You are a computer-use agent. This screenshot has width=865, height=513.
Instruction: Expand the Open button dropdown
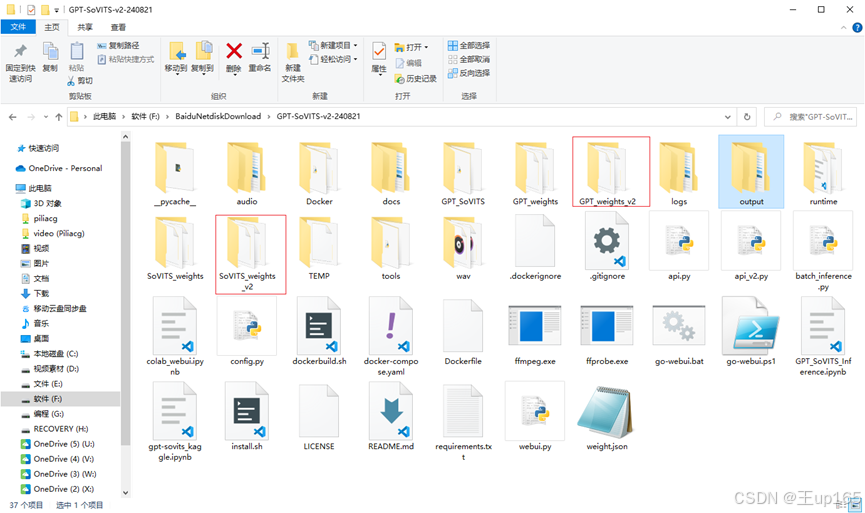coord(412,47)
